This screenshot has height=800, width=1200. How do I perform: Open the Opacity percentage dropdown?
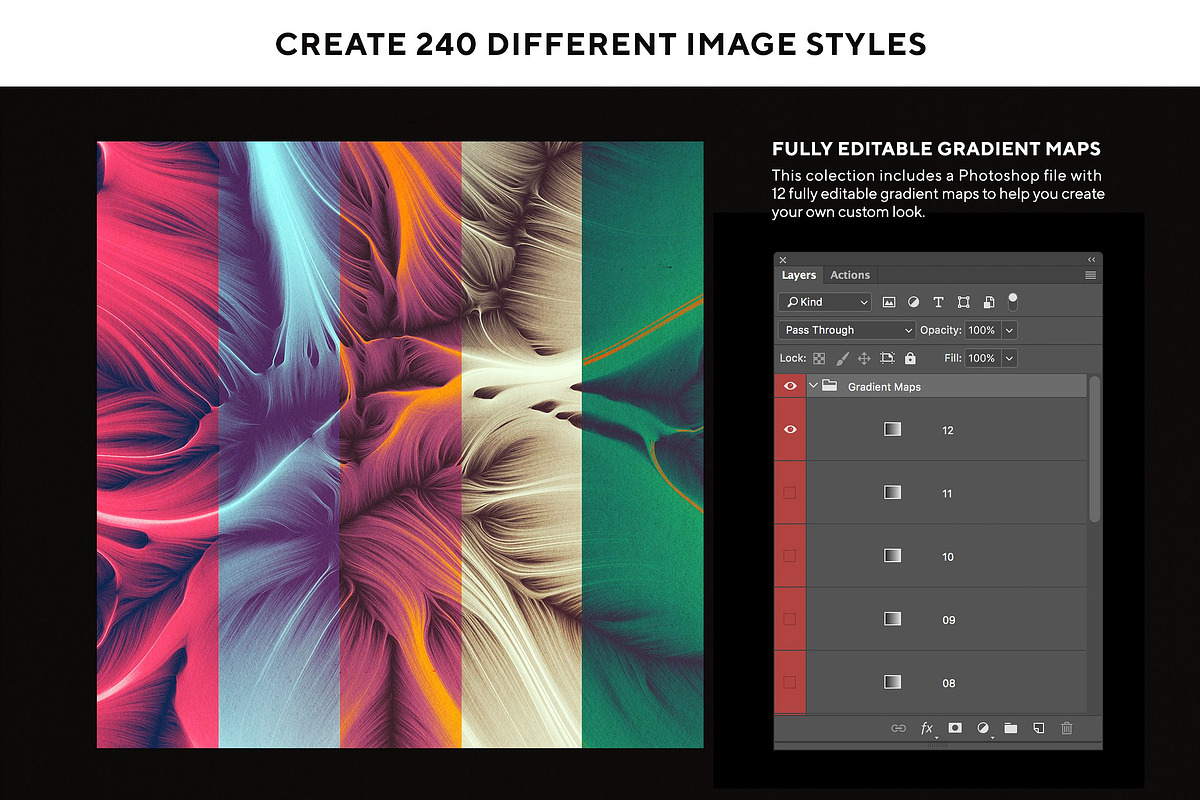[x=1008, y=330]
